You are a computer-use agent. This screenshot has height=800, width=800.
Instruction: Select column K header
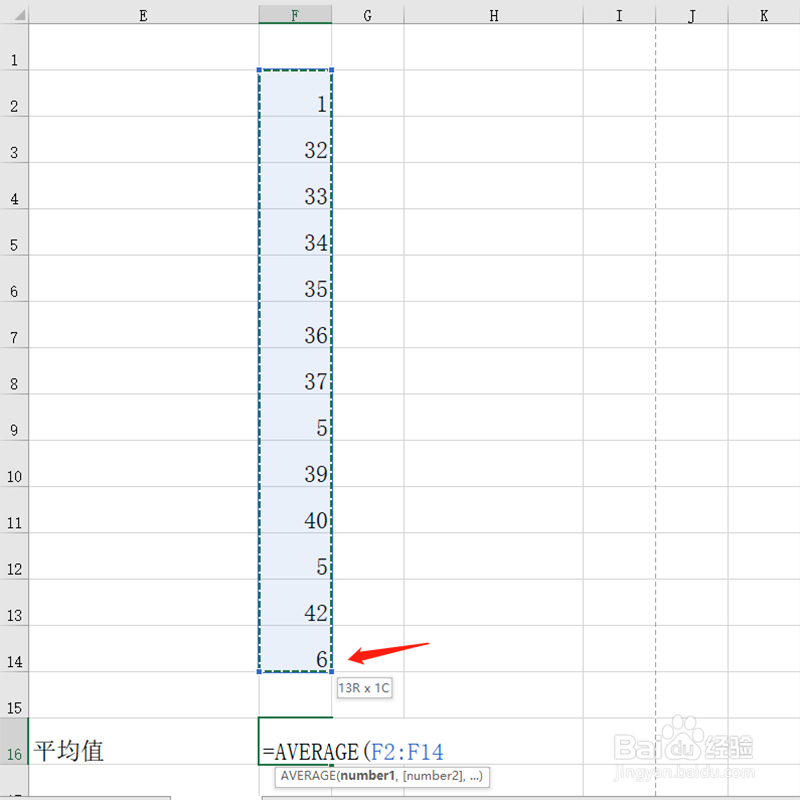pos(763,14)
